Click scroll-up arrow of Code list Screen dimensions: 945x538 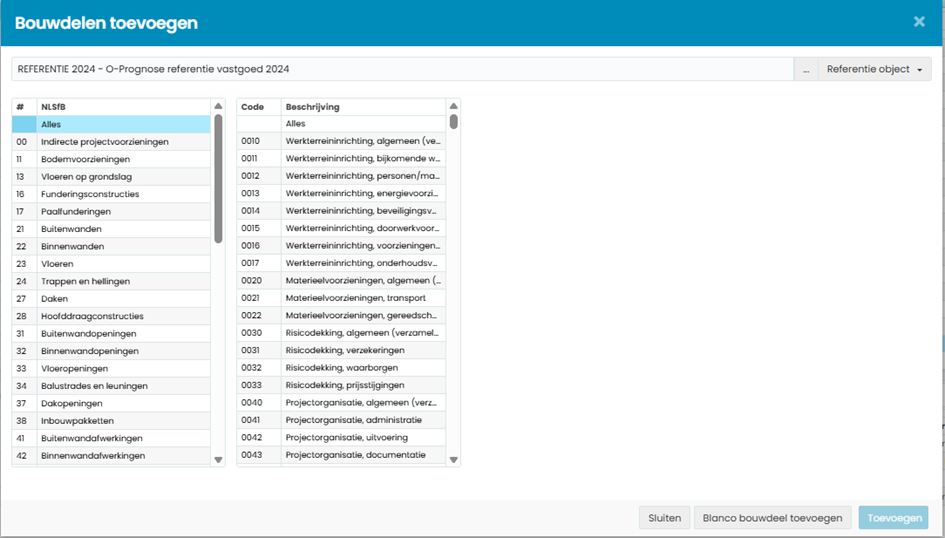453,106
